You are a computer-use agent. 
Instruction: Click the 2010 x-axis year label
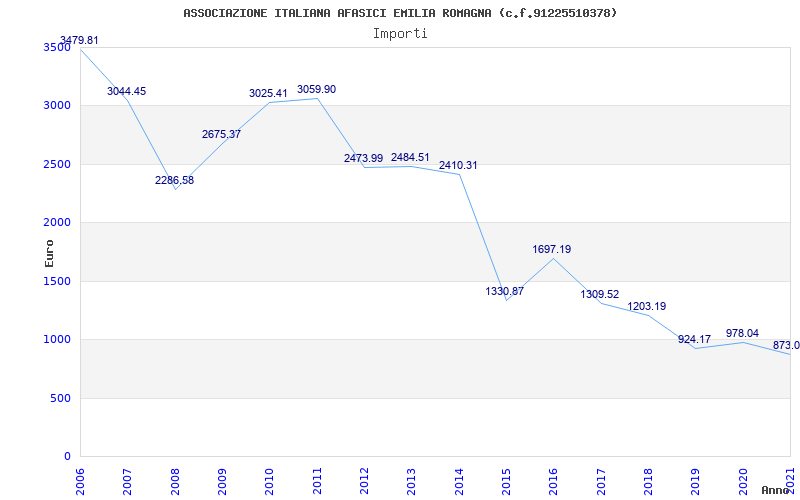click(269, 481)
